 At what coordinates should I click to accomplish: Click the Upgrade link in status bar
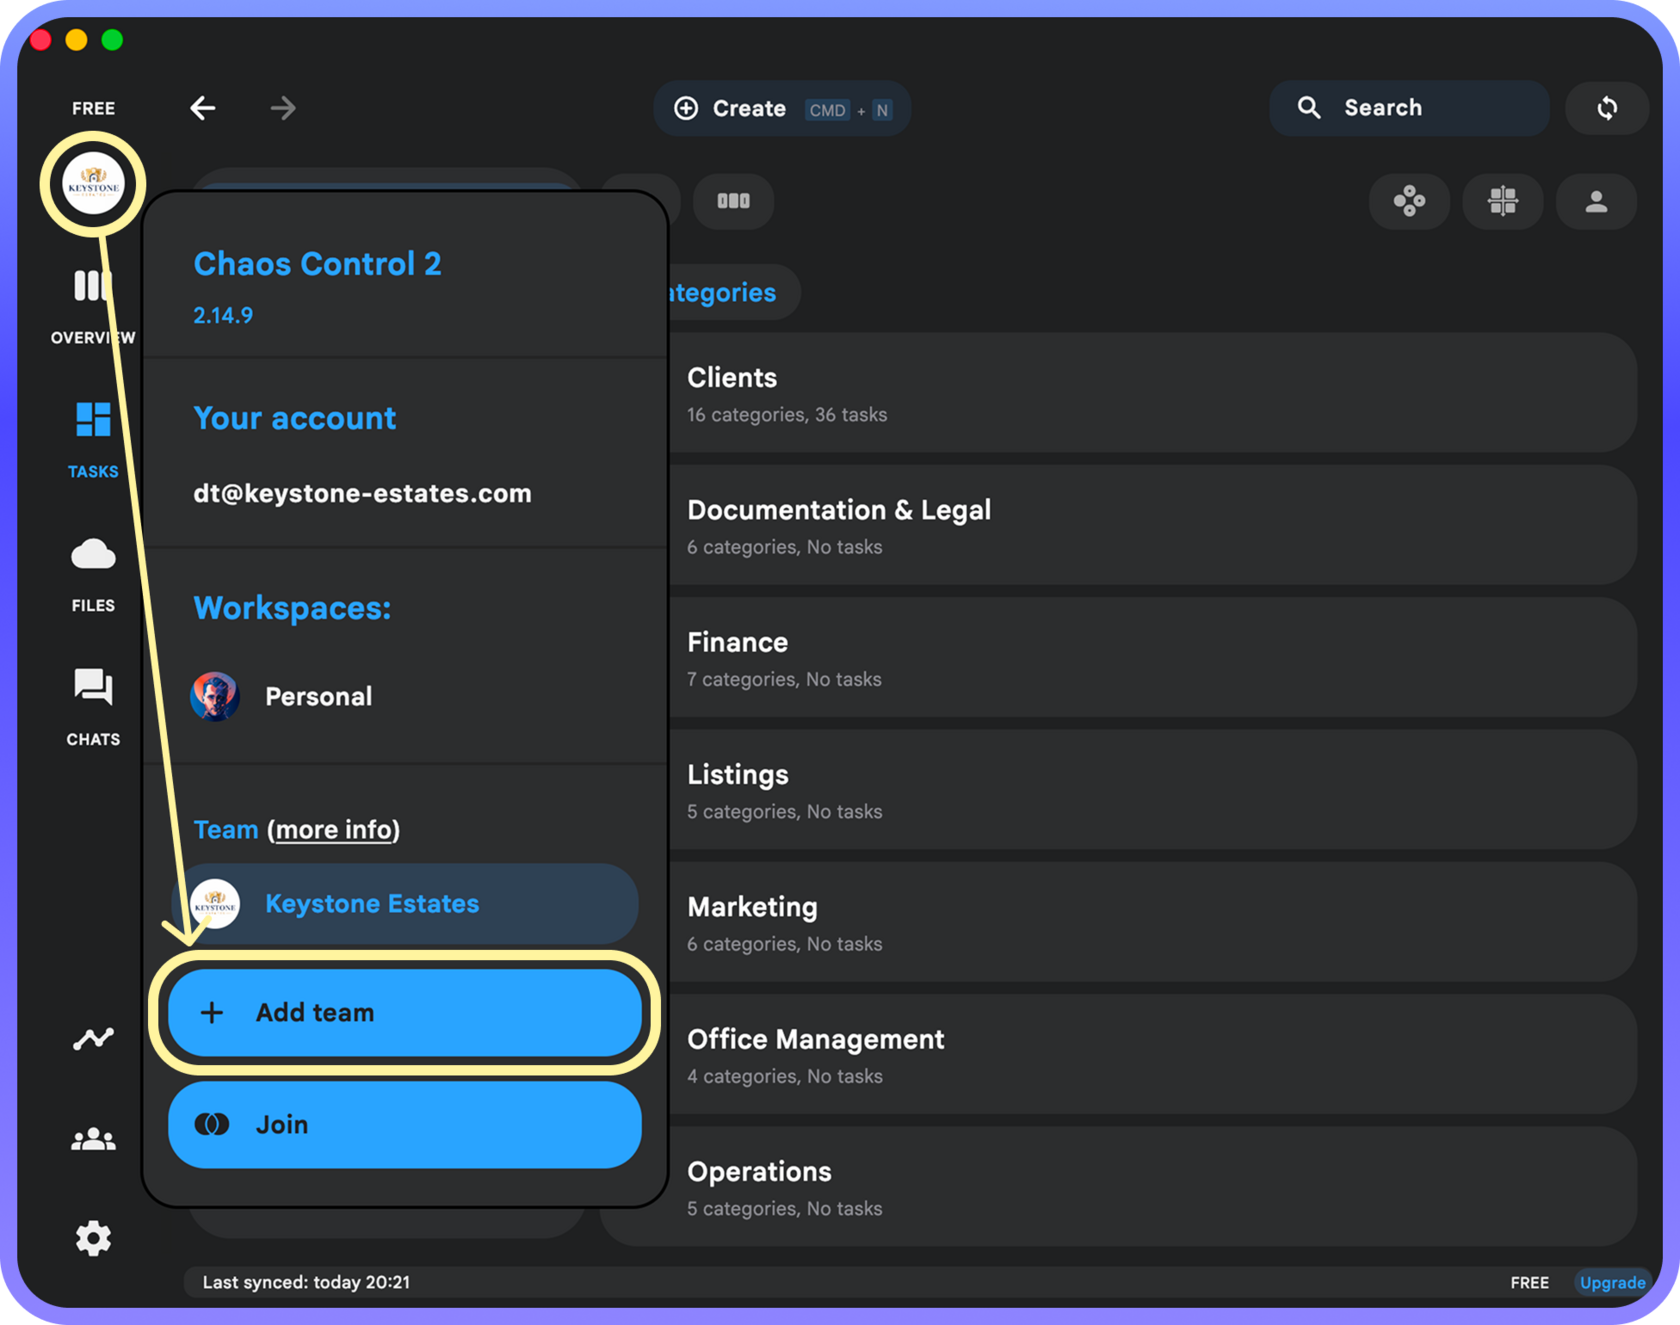[1612, 1282]
